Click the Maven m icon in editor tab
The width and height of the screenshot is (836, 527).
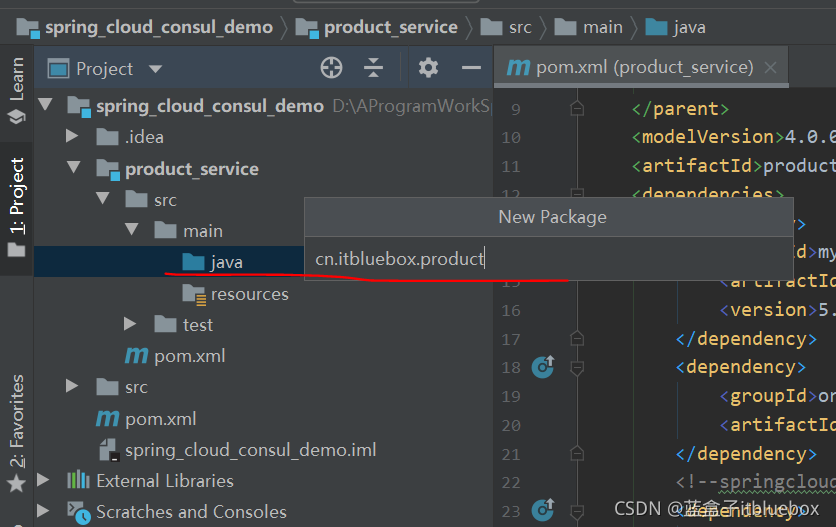pos(518,67)
